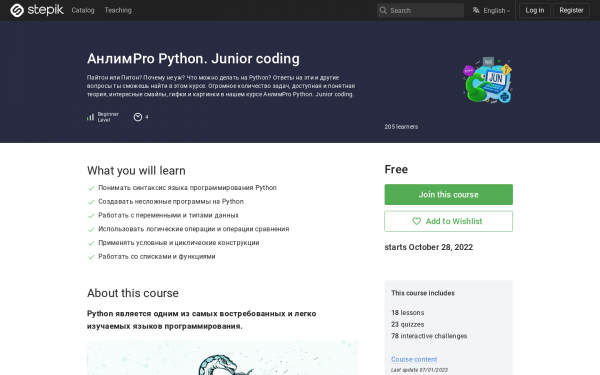Click the '78 interactive challenges' text
Image resolution: width=600 pixels, height=375 pixels.
pyautogui.click(x=429, y=336)
